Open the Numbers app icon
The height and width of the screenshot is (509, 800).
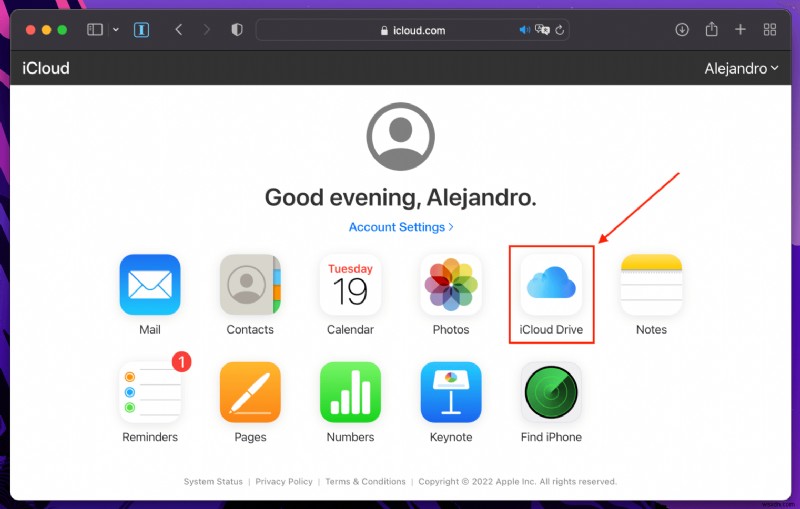coord(351,392)
